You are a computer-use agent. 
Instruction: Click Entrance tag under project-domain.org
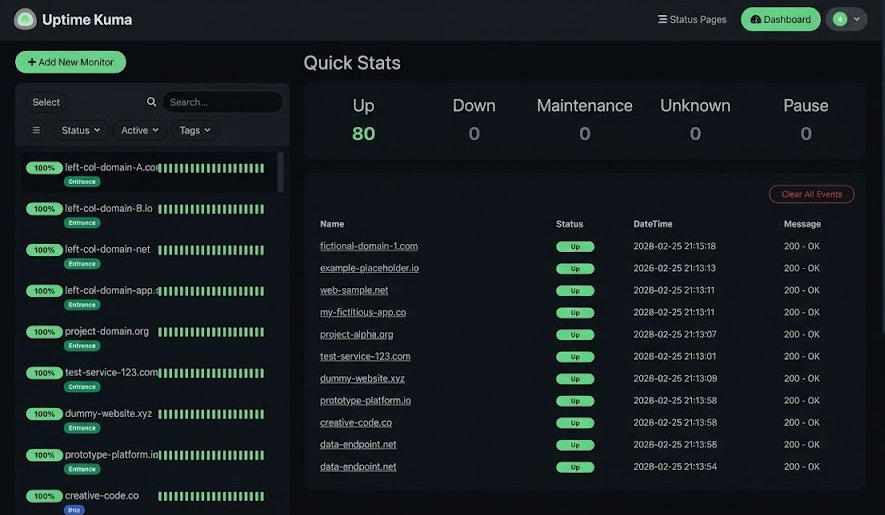[82, 346]
